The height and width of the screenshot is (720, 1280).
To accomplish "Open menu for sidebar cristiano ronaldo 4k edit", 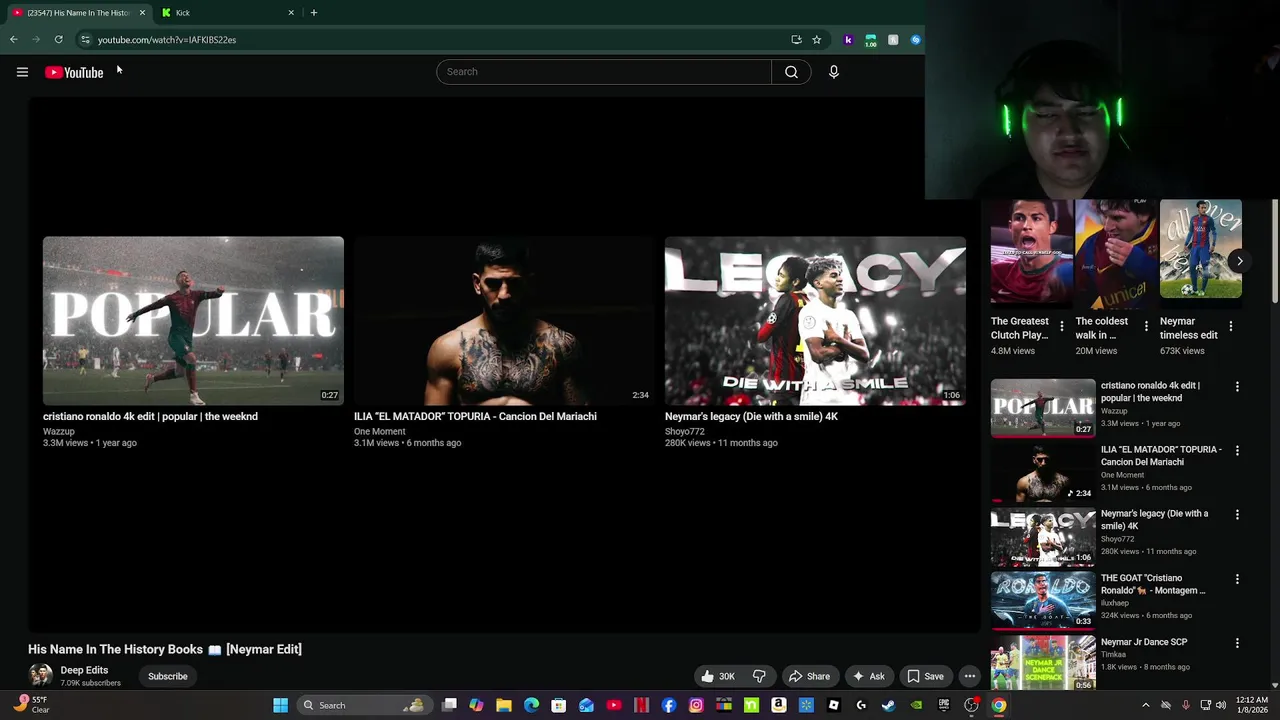I will click(x=1237, y=387).
